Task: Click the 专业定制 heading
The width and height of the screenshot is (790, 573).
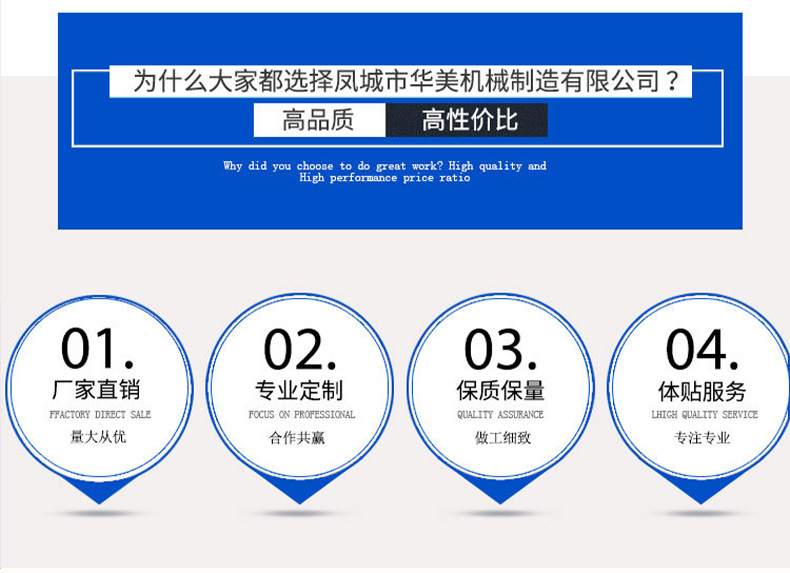Action: [299, 391]
